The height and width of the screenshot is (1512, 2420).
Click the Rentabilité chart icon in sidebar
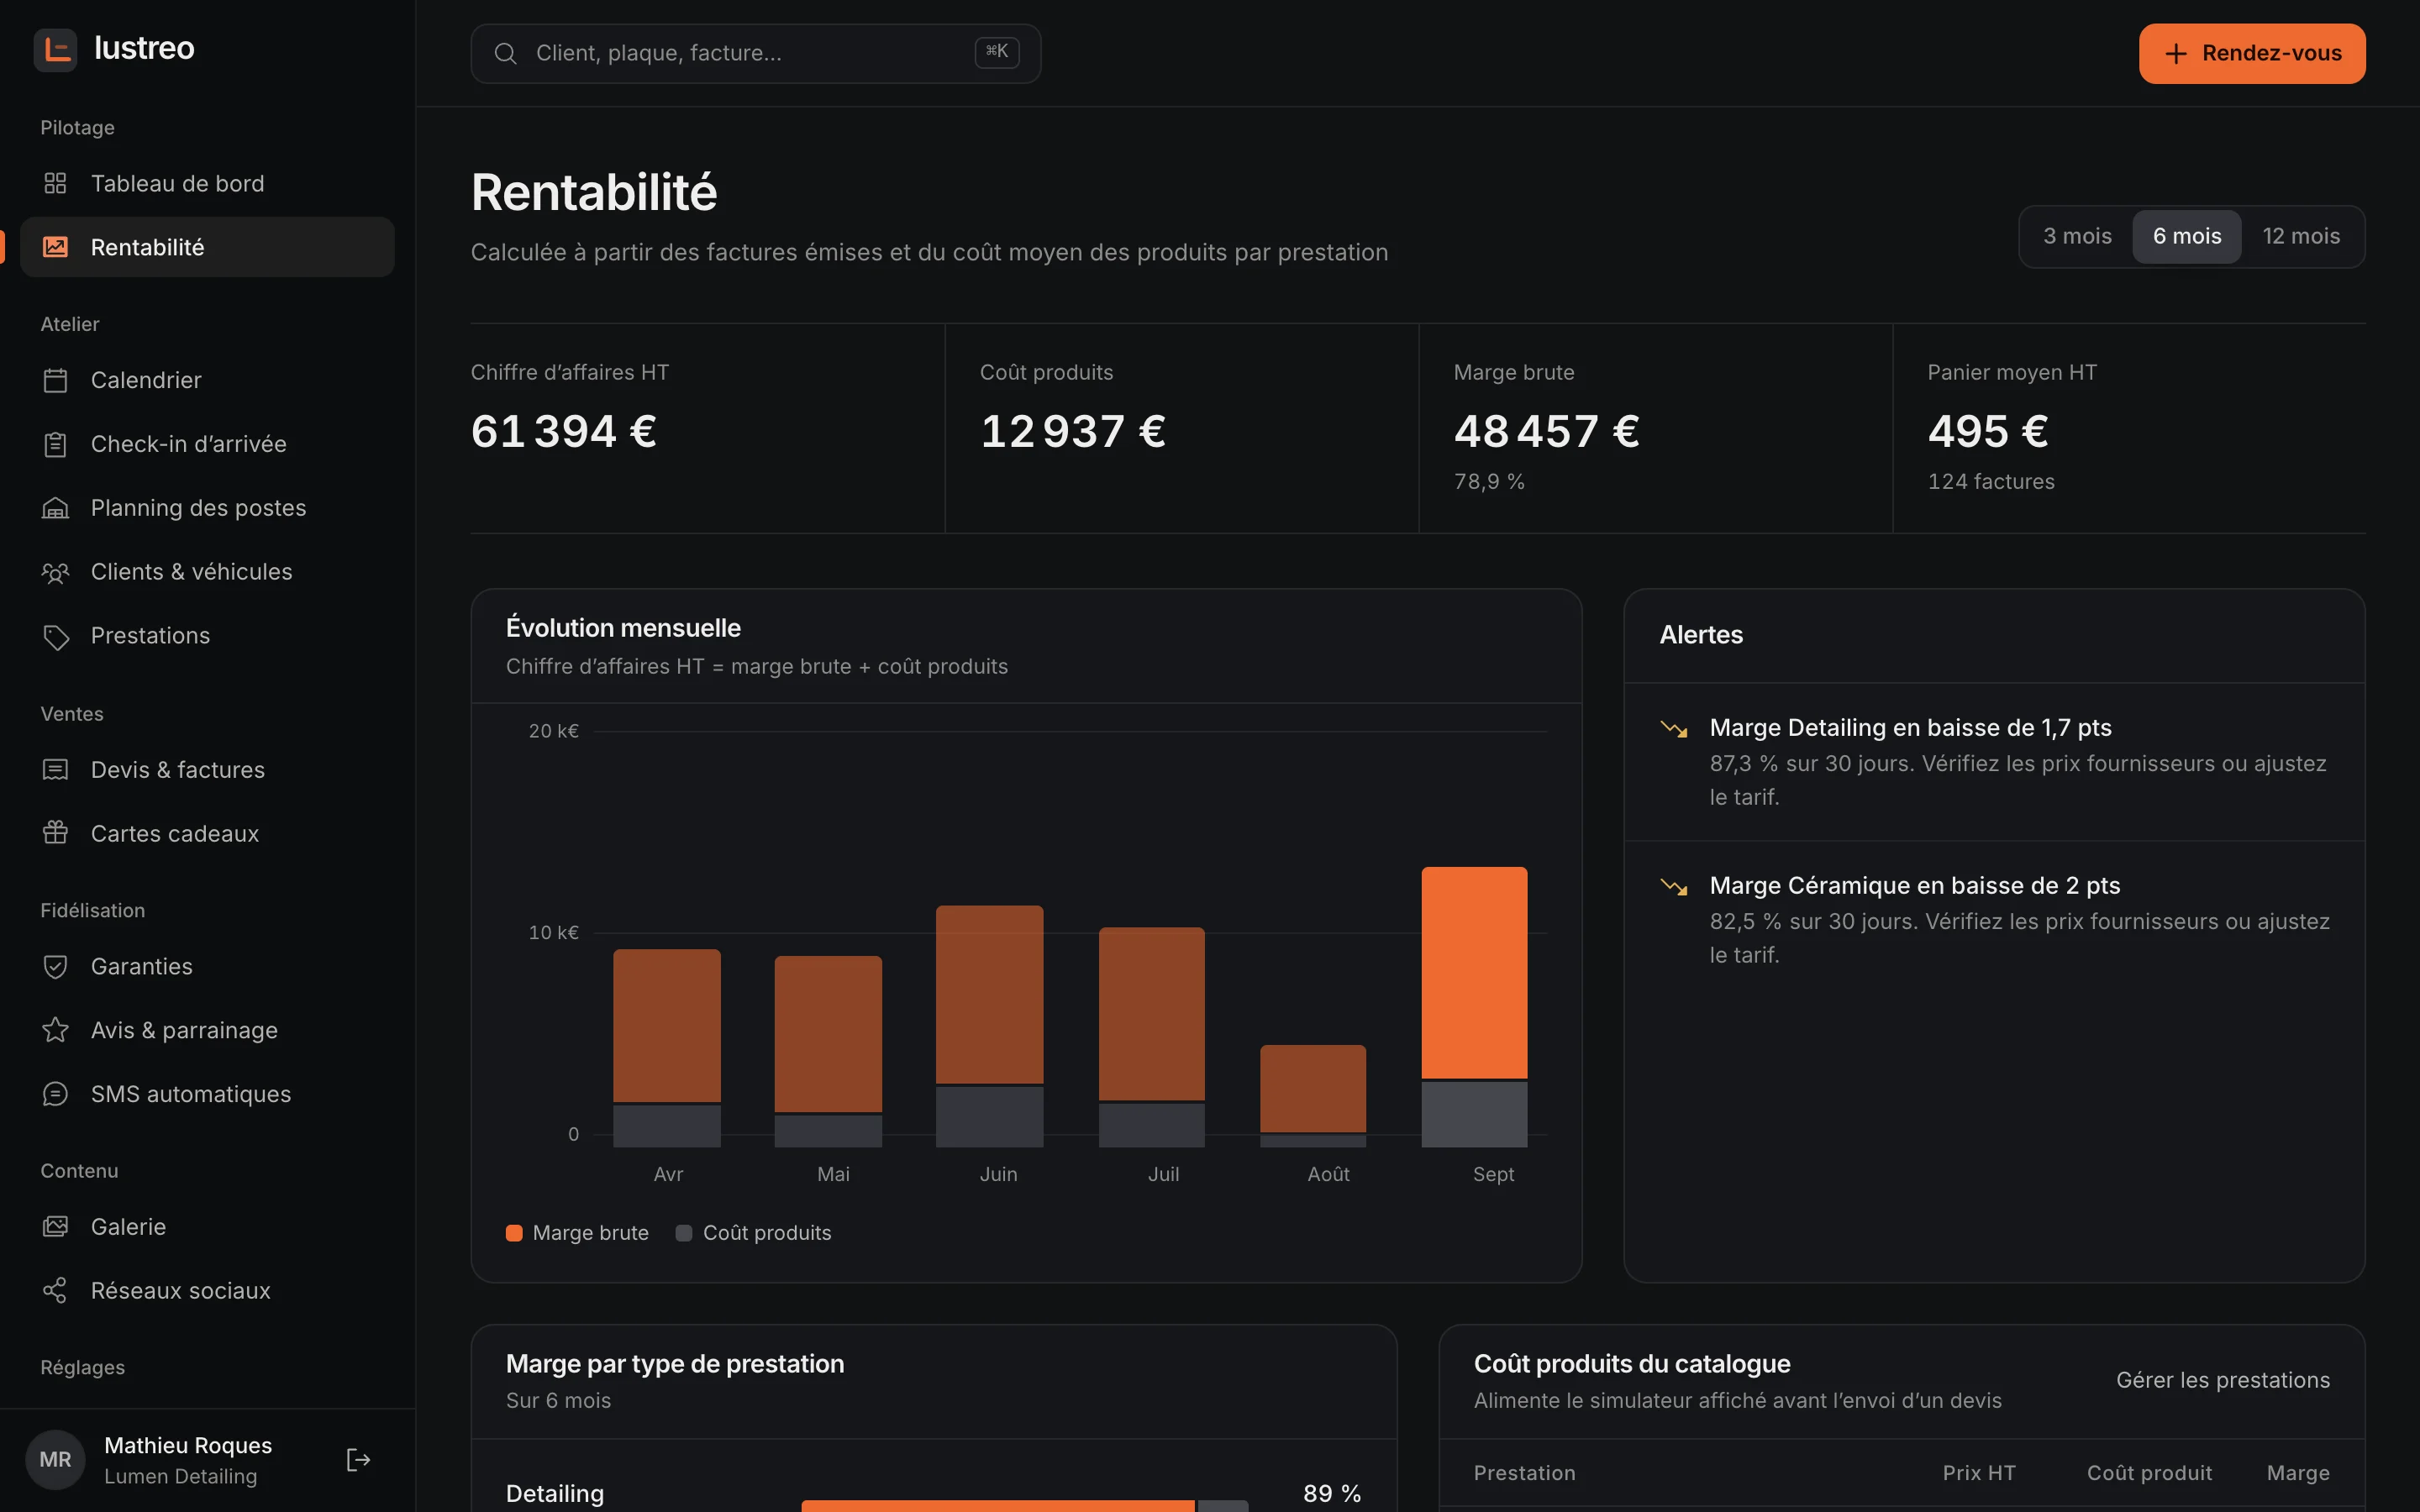point(55,247)
